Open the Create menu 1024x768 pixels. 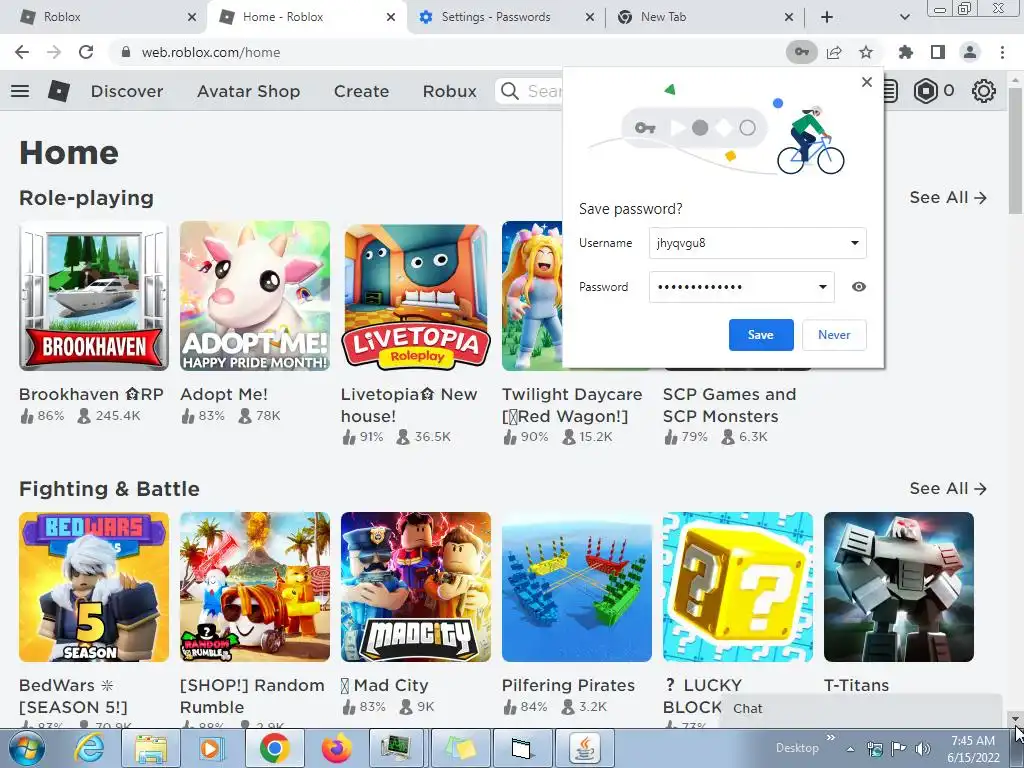[x=361, y=91]
